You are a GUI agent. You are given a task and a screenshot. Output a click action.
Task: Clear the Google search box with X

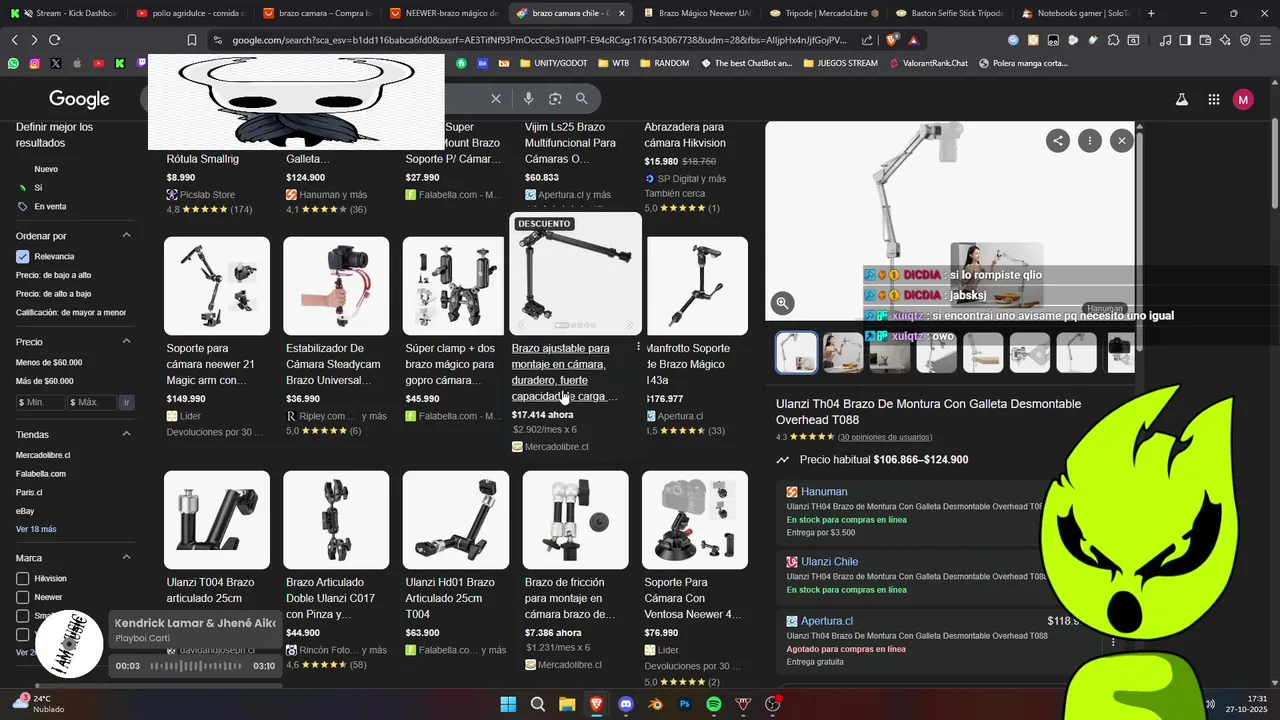(495, 99)
